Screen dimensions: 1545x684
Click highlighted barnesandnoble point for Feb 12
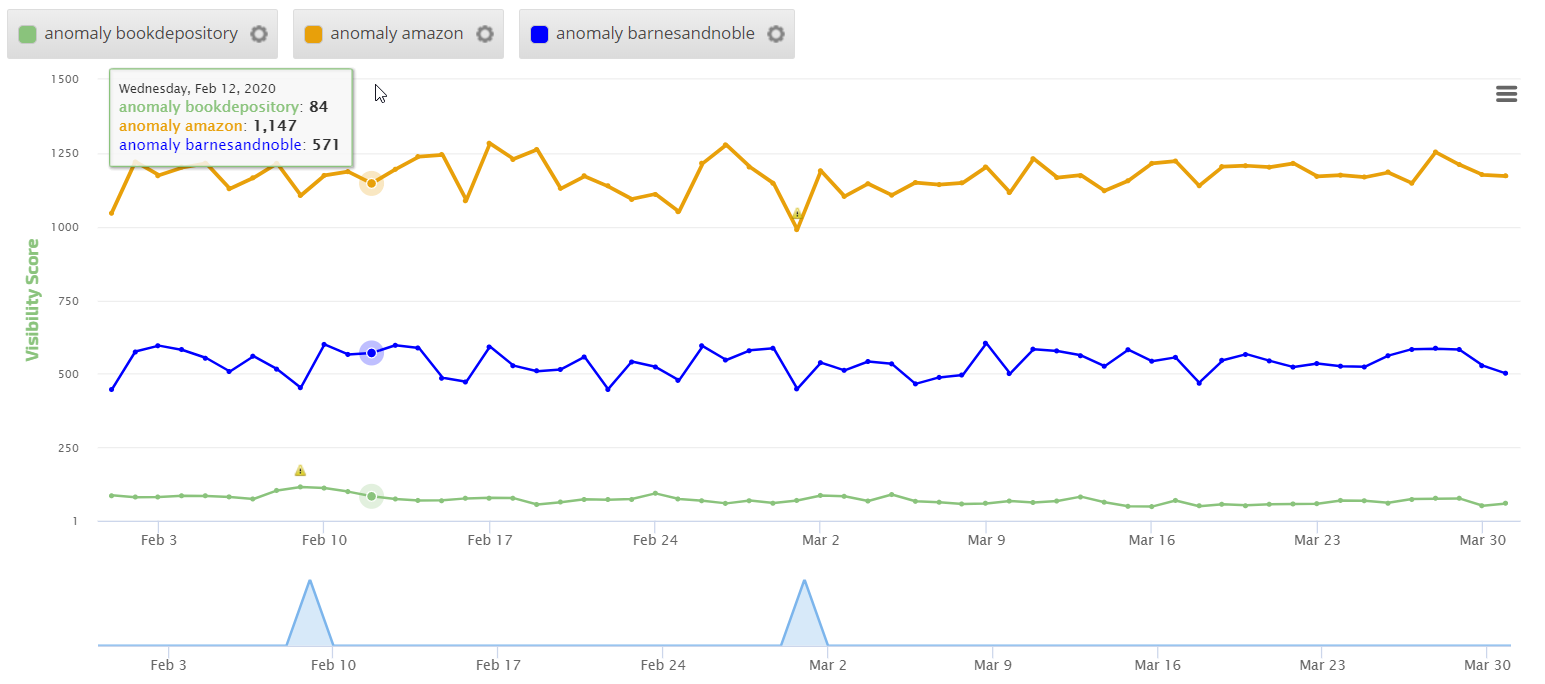(371, 353)
